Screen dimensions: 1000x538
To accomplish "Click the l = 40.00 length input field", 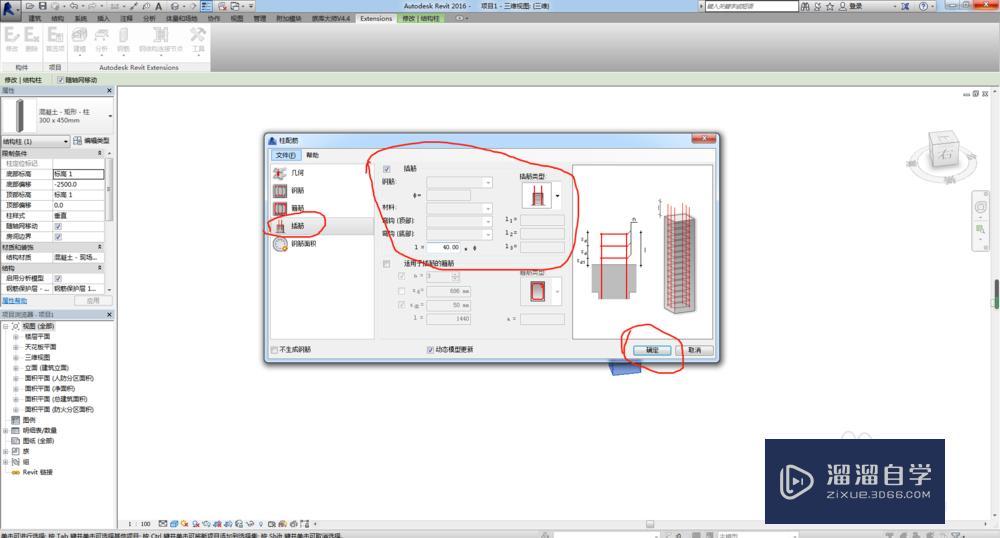I will coord(443,247).
